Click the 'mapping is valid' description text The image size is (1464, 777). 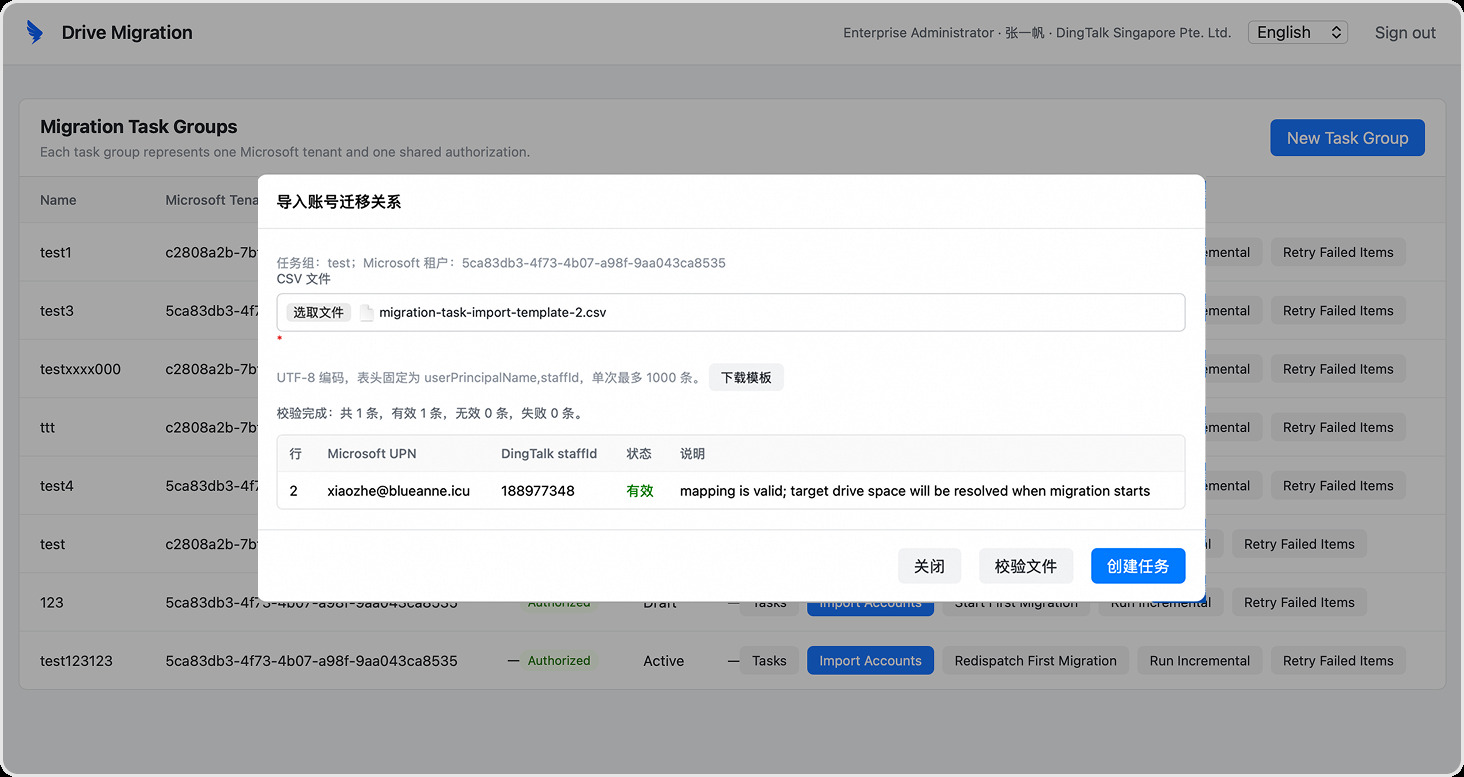click(915, 491)
